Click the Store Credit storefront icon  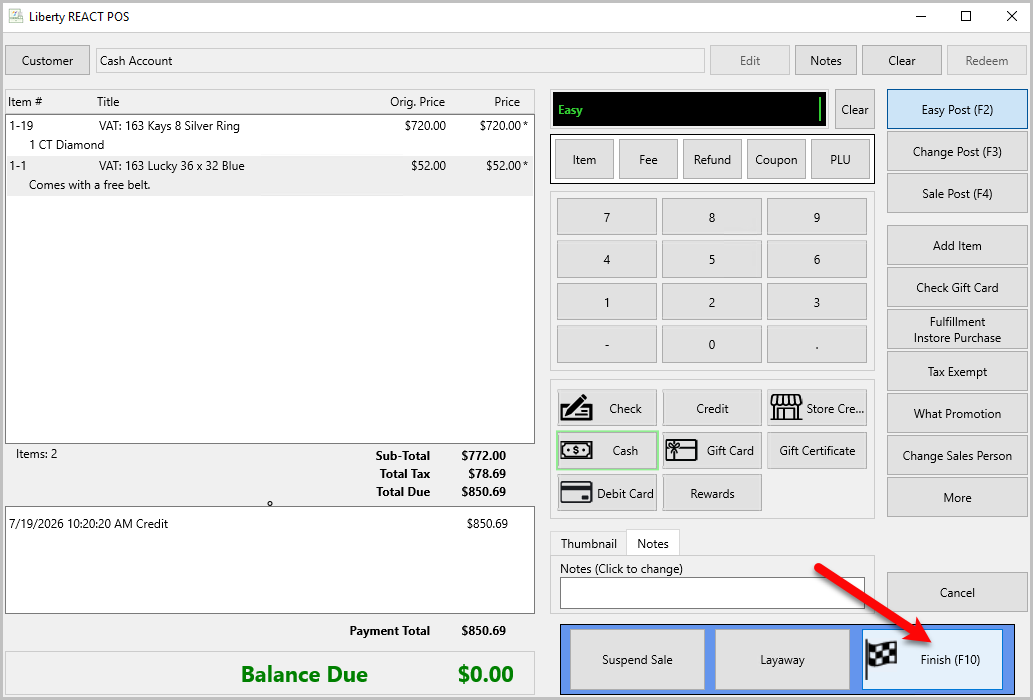coord(786,408)
